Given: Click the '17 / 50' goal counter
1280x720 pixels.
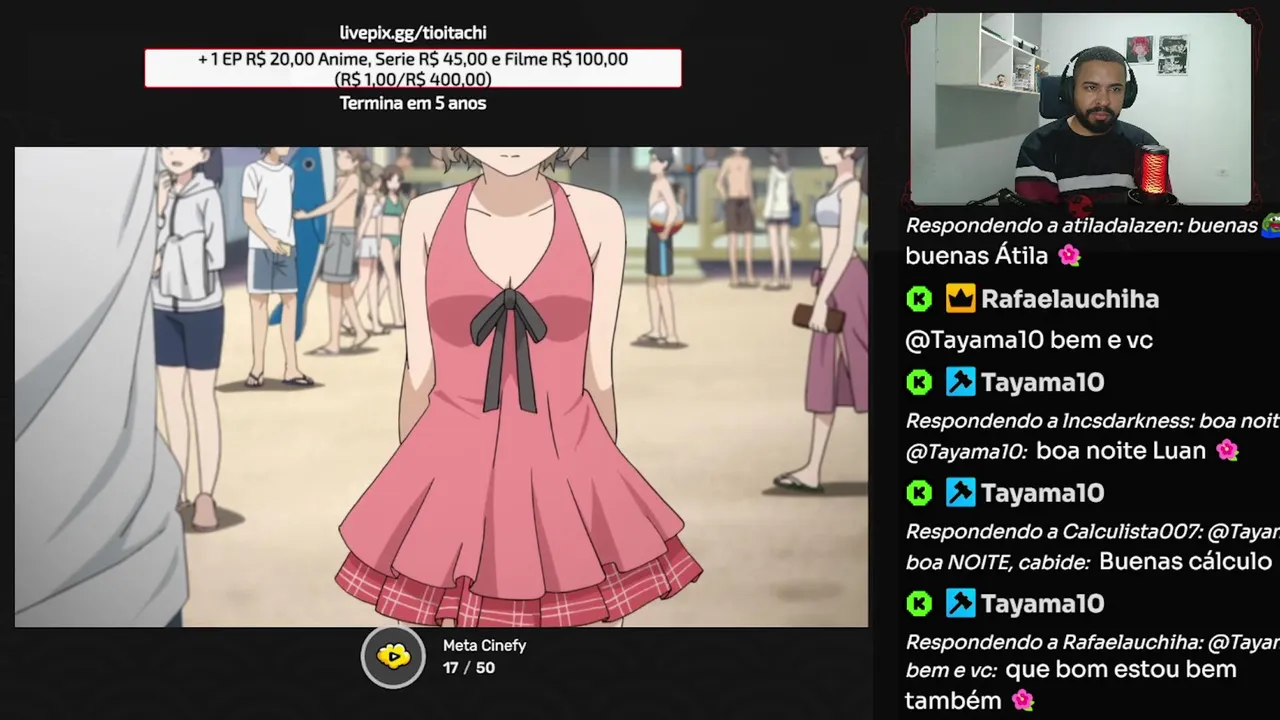Looking at the screenshot, I should (469, 668).
